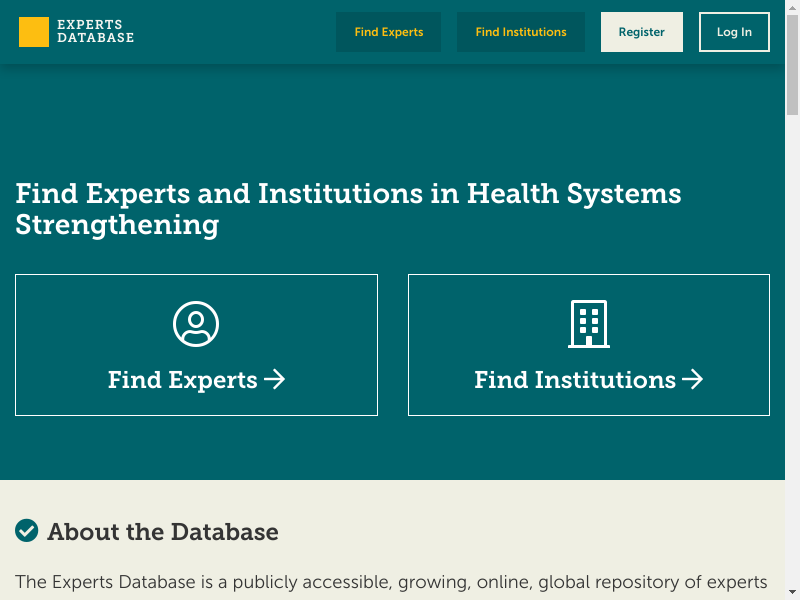
Task: Click the yellow square logo icon
Action: tap(33, 32)
